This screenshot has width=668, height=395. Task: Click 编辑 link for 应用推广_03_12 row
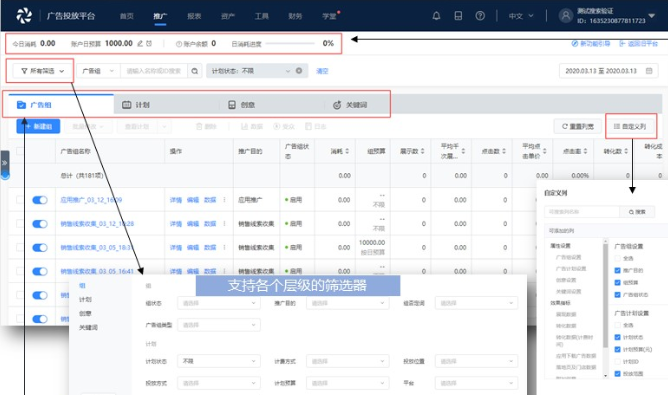coord(193,200)
